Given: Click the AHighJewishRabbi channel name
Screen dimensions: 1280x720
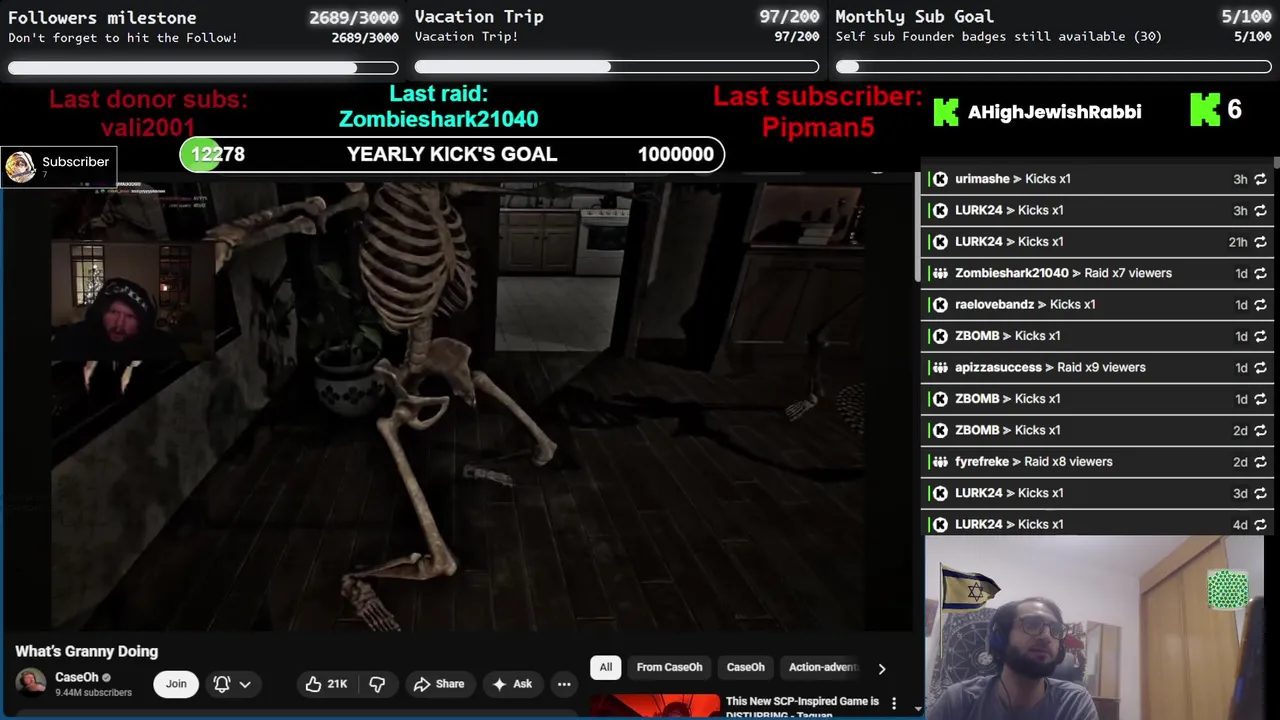Looking at the screenshot, I should click(x=1054, y=112).
